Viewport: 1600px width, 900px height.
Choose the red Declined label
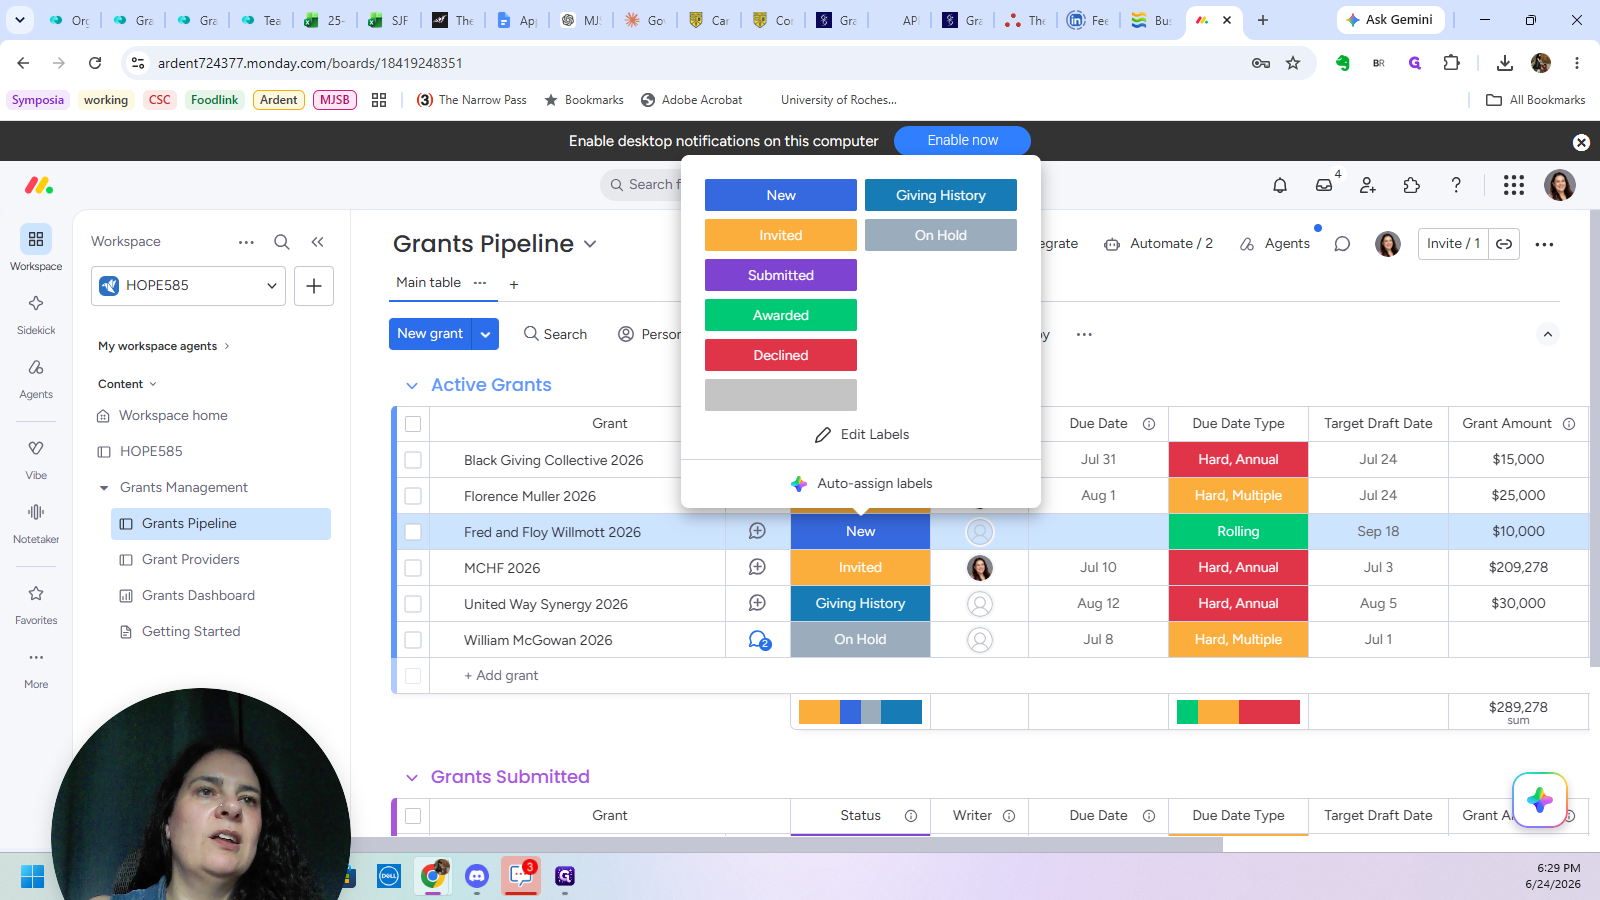(781, 355)
